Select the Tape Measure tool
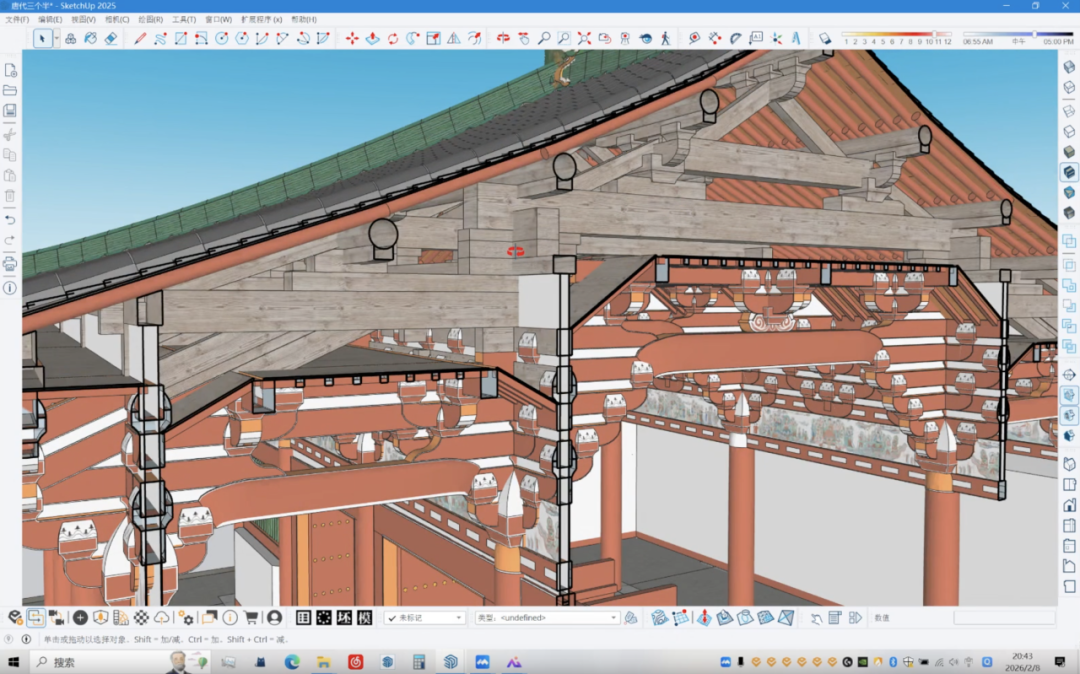 [x=694, y=39]
